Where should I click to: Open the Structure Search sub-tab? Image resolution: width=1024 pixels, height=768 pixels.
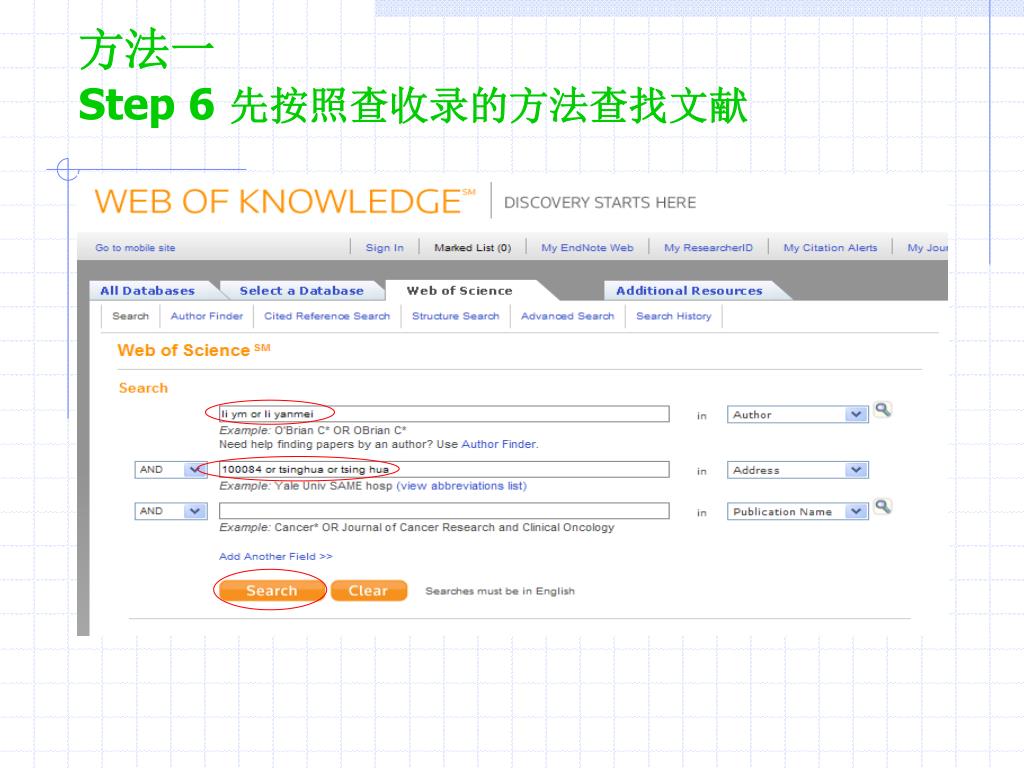click(455, 316)
